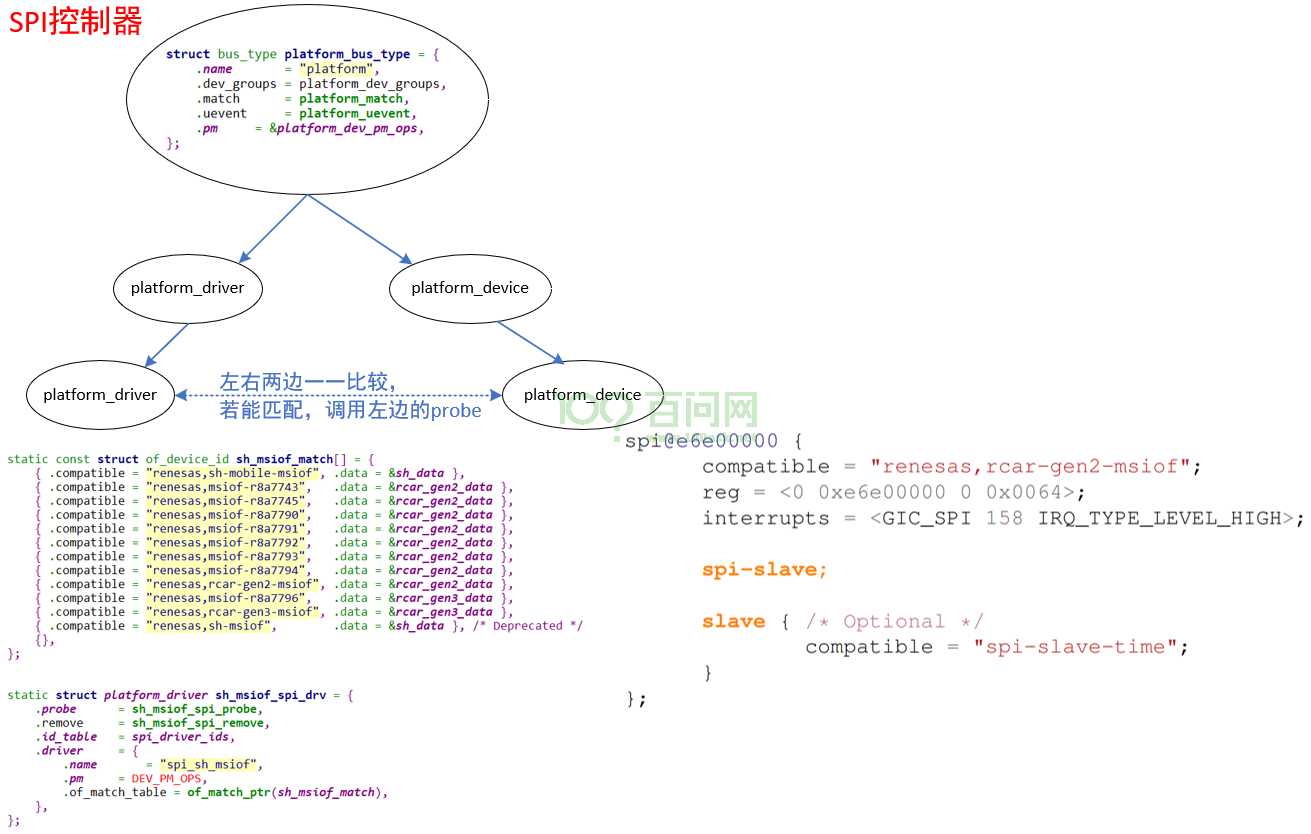This screenshot has height=834, width=1311.
Task: Select the platform_bus_type struct ellipse
Action: (307, 99)
